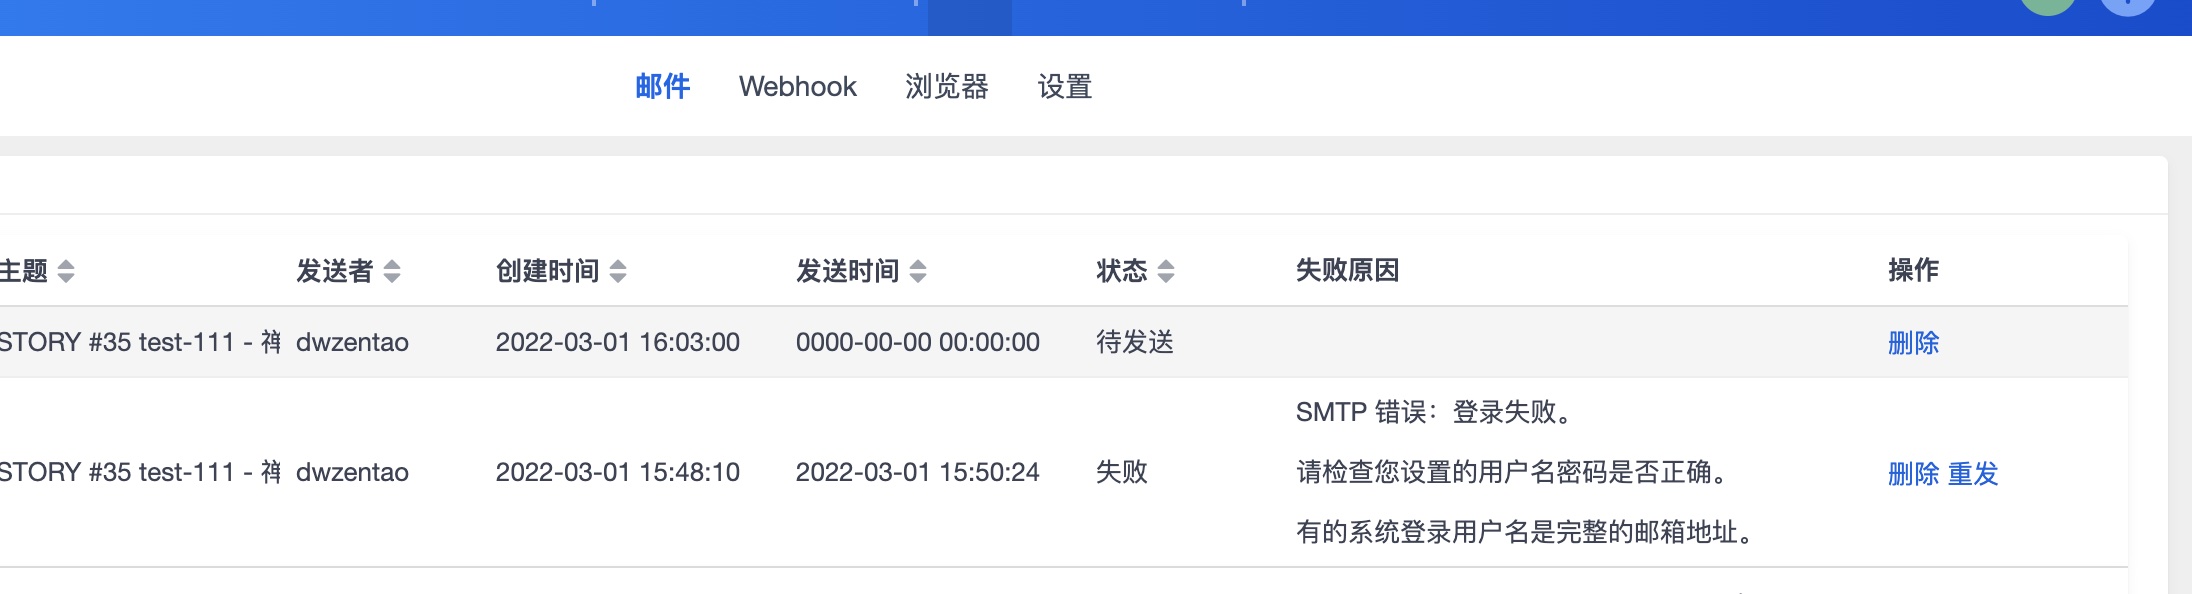The width and height of the screenshot is (2192, 594).
Task: Click the blue circular icon at top right
Action: [x=2127, y=6]
